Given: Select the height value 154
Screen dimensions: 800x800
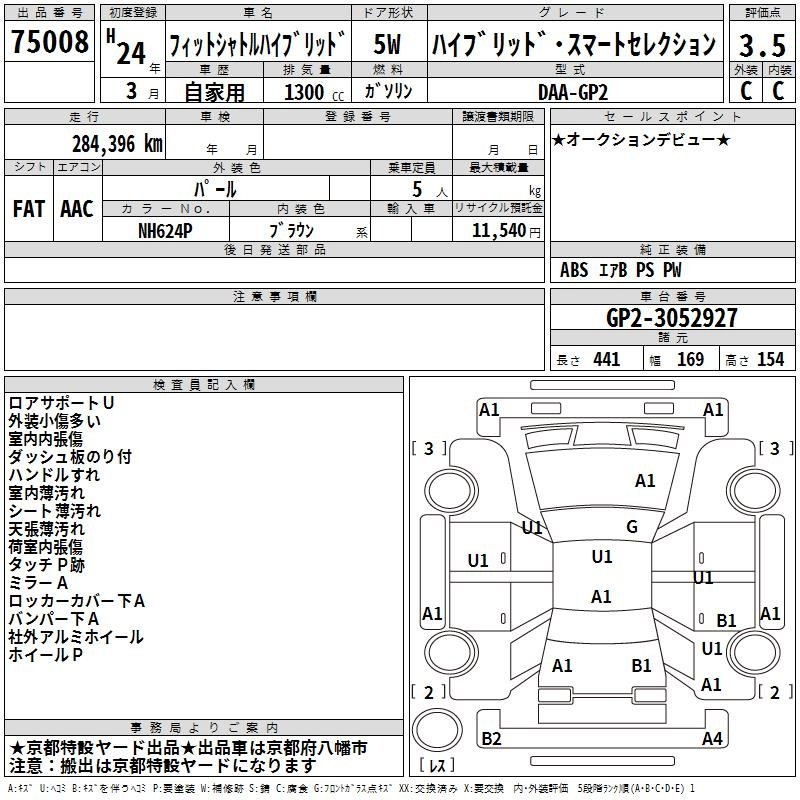Looking at the screenshot, I should click(770, 359).
